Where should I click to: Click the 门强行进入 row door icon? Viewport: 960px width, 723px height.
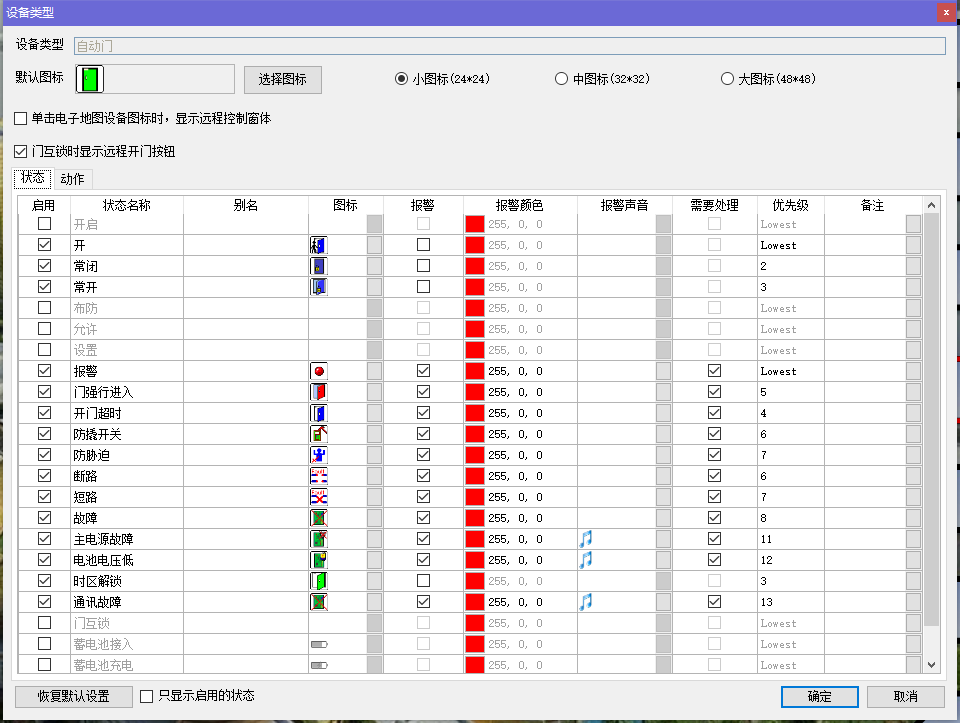319,392
